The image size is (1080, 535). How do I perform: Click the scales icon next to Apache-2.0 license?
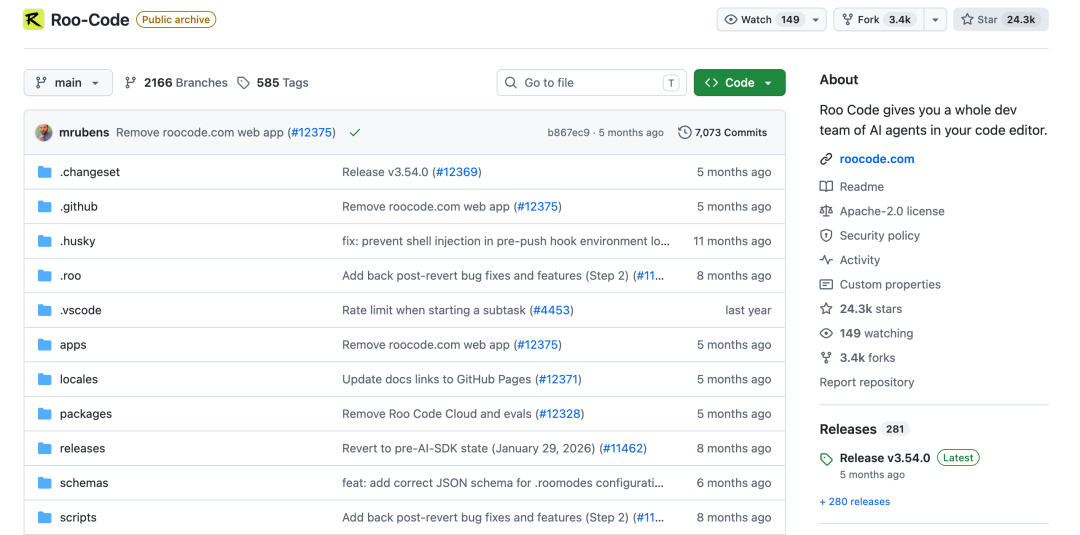point(826,211)
